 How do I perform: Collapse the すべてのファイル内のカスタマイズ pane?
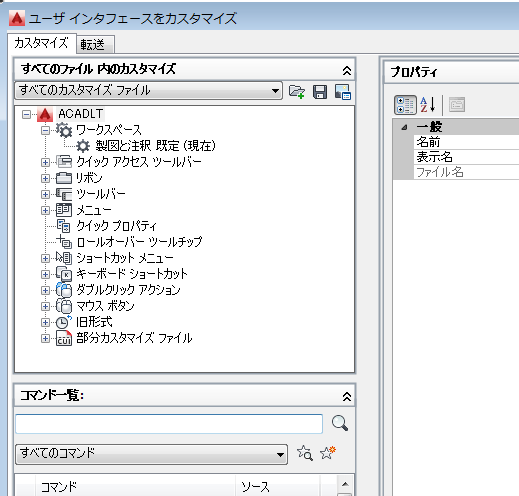point(347,71)
